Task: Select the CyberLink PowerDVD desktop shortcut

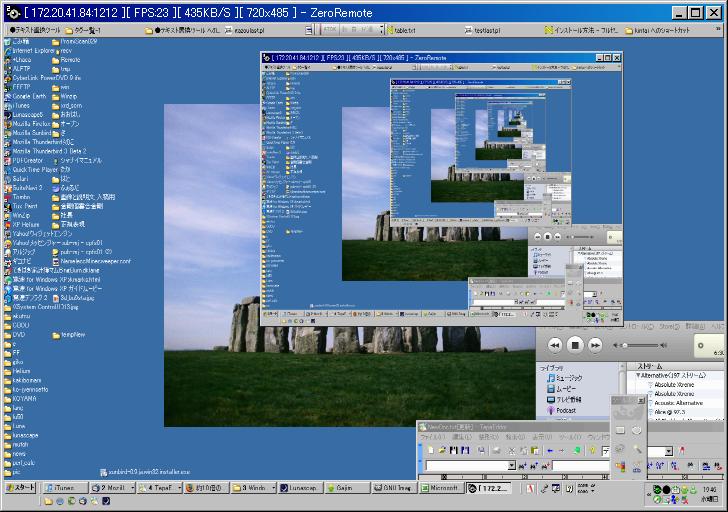Action: click(43, 78)
